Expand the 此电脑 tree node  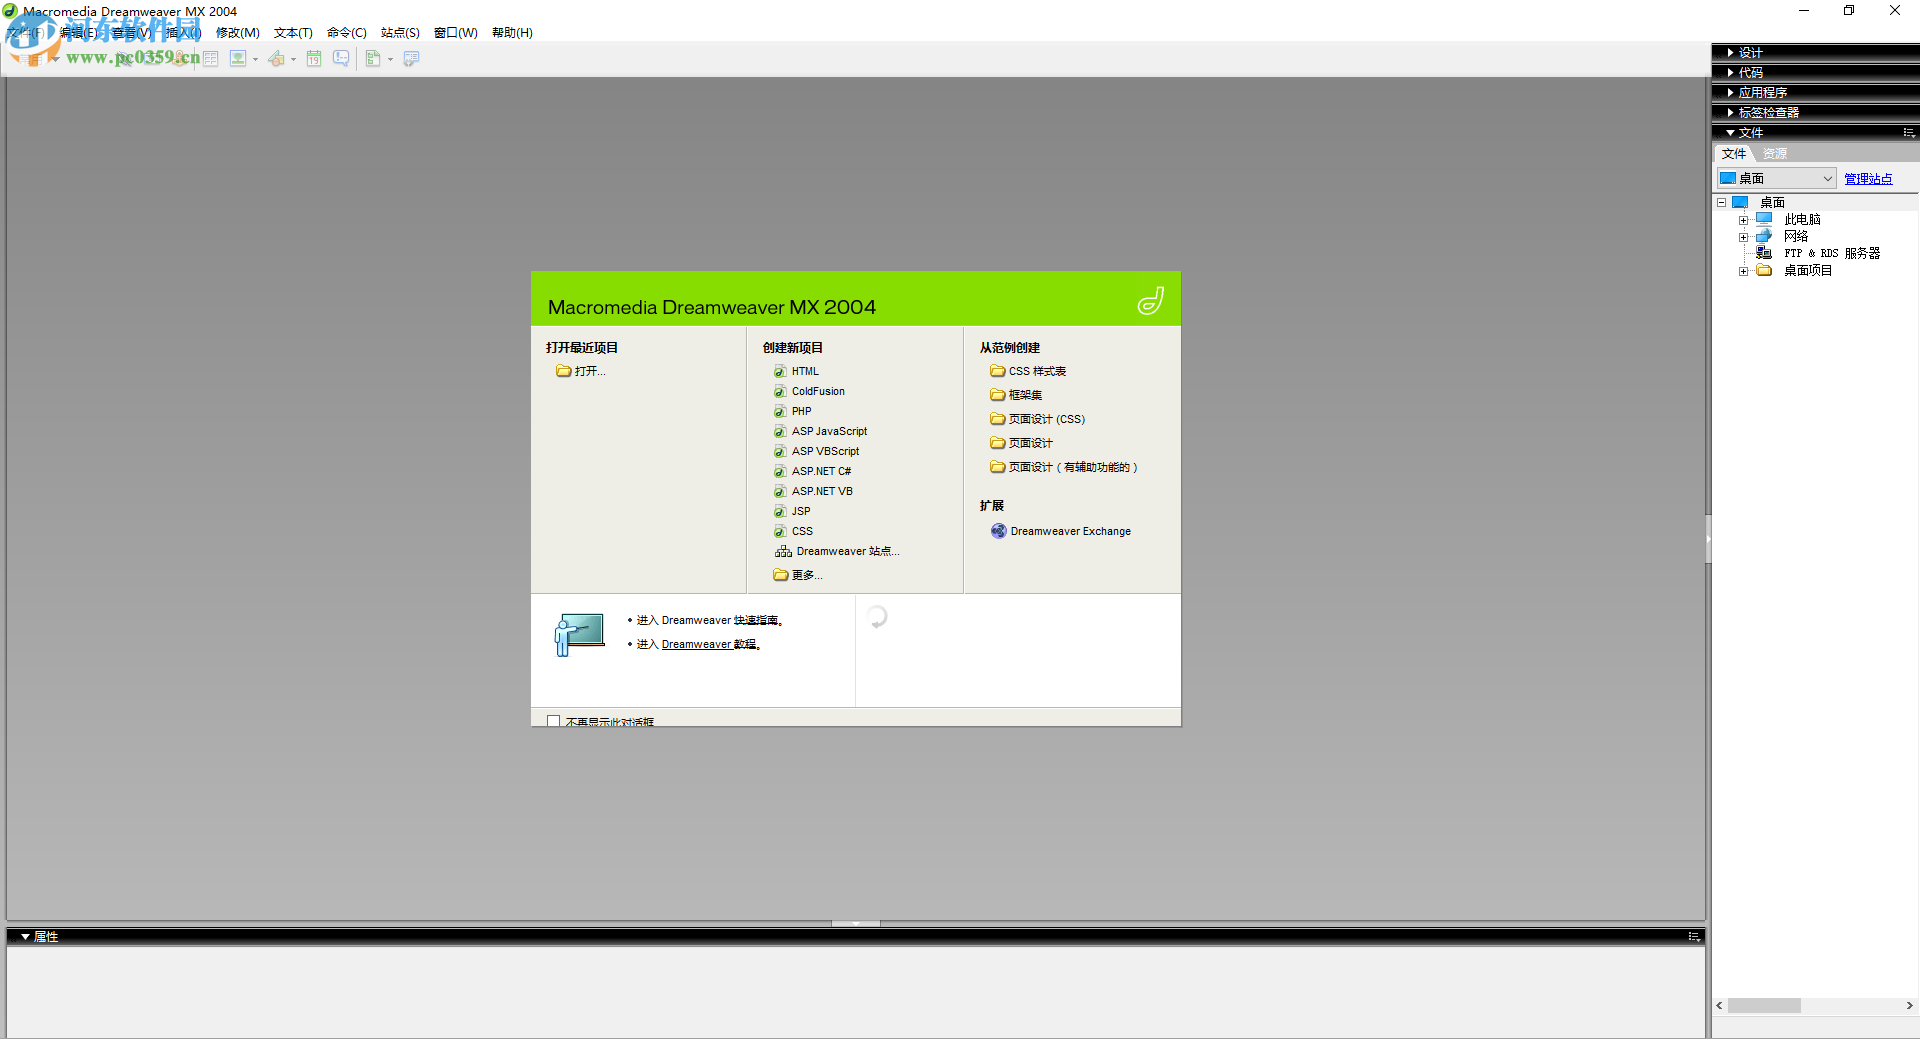[x=1746, y=219]
